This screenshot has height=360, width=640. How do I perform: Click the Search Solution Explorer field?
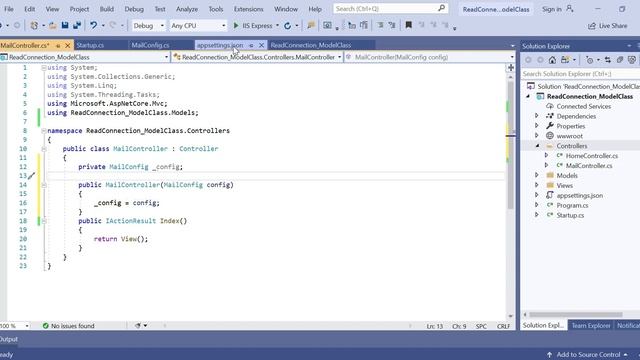click(x=580, y=74)
